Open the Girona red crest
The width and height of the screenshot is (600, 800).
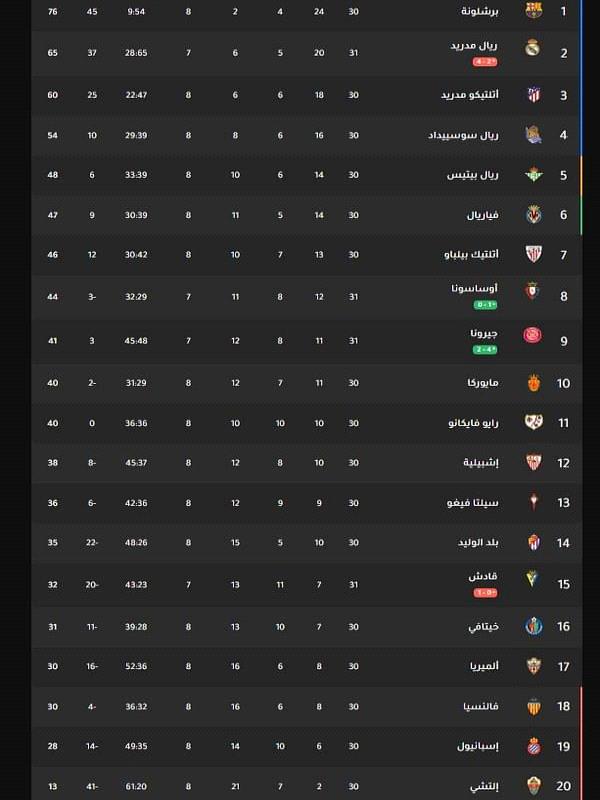pyautogui.click(x=532, y=335)
